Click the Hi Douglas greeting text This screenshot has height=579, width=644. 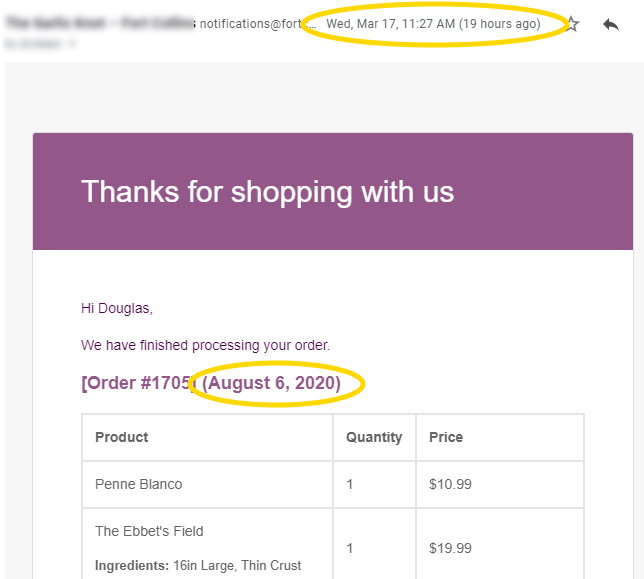click(117, 308)
